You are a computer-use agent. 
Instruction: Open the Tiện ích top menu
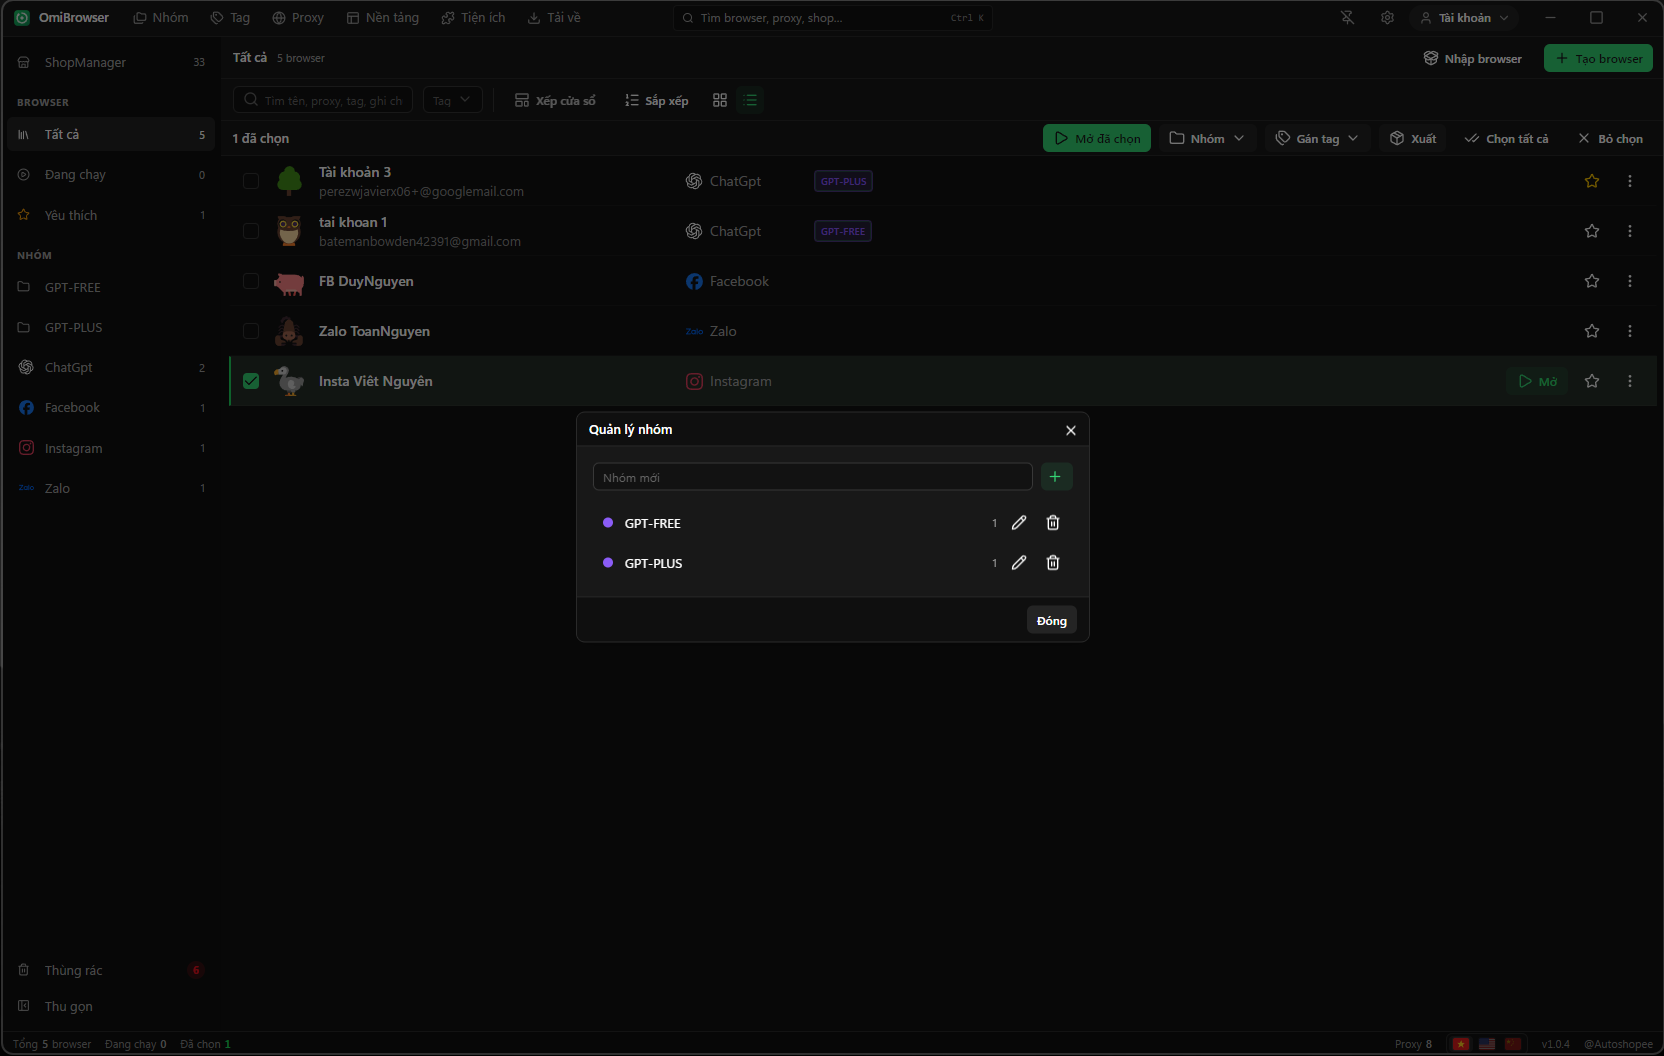473,18
